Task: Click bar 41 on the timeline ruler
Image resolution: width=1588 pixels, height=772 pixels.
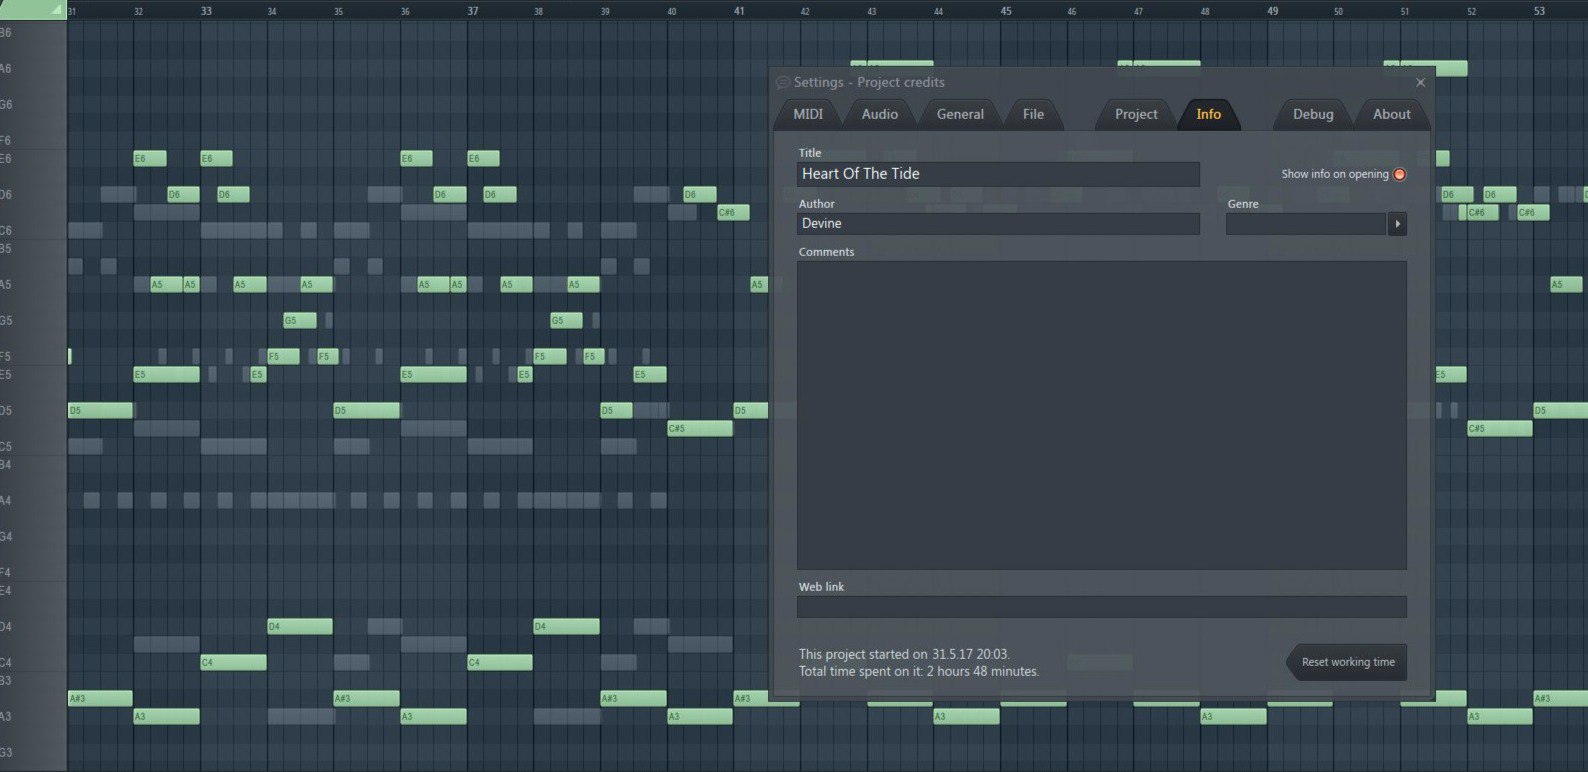Action: coord(739,11)
